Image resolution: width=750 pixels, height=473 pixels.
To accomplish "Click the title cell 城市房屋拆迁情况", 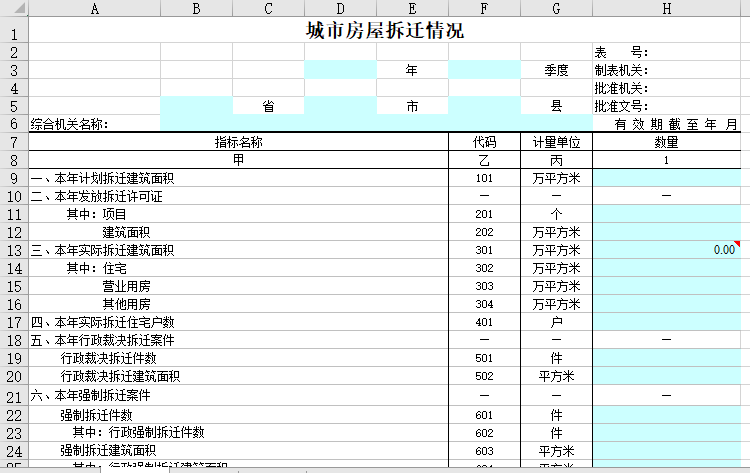I will coord(384,31).
